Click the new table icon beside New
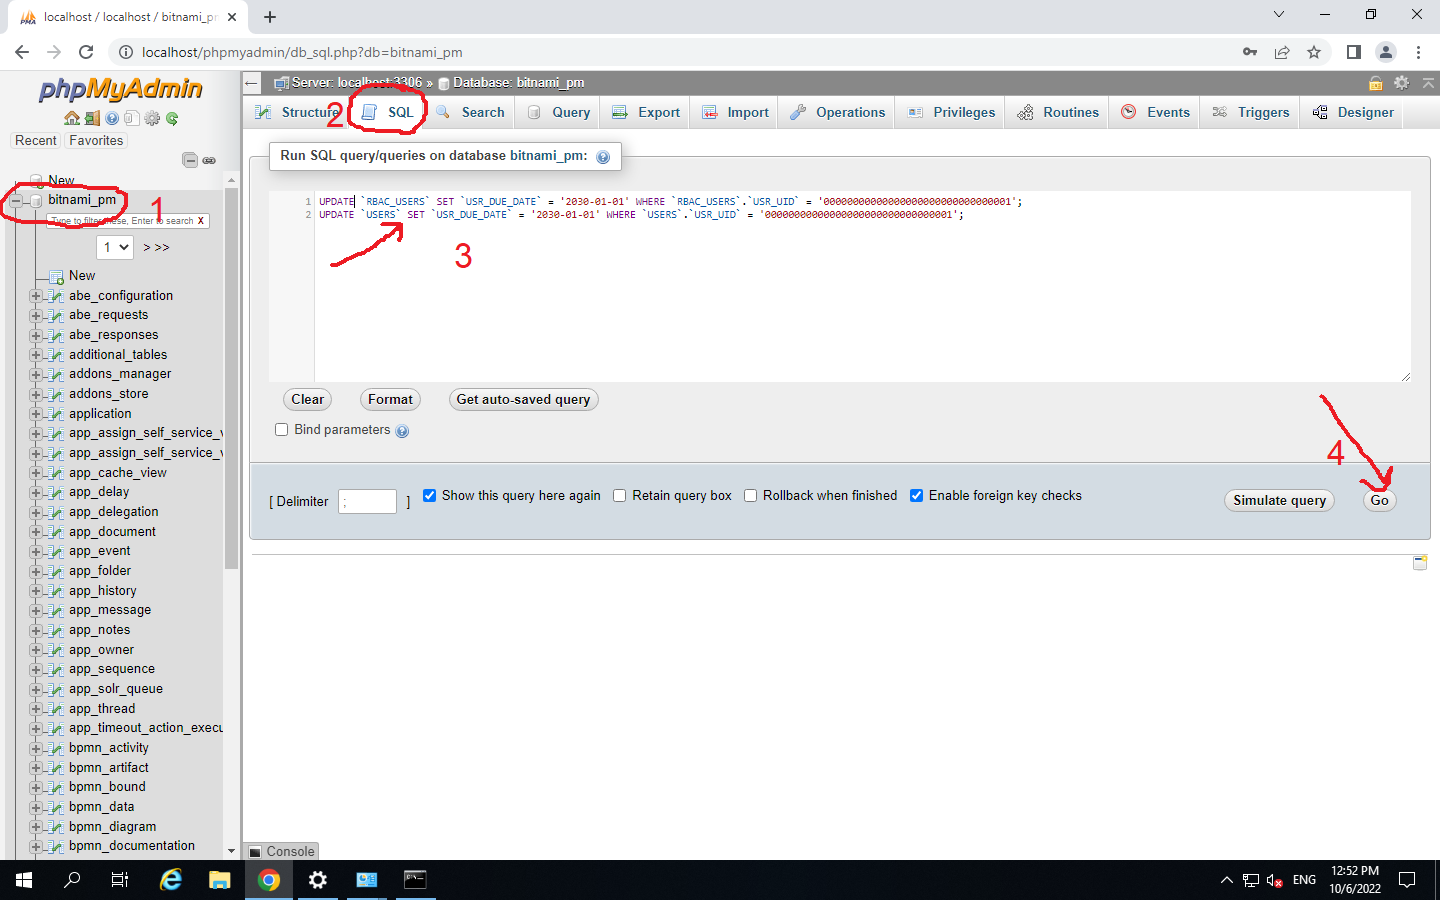The height and width of the screenshot is (900, 1440). [57, 276]
